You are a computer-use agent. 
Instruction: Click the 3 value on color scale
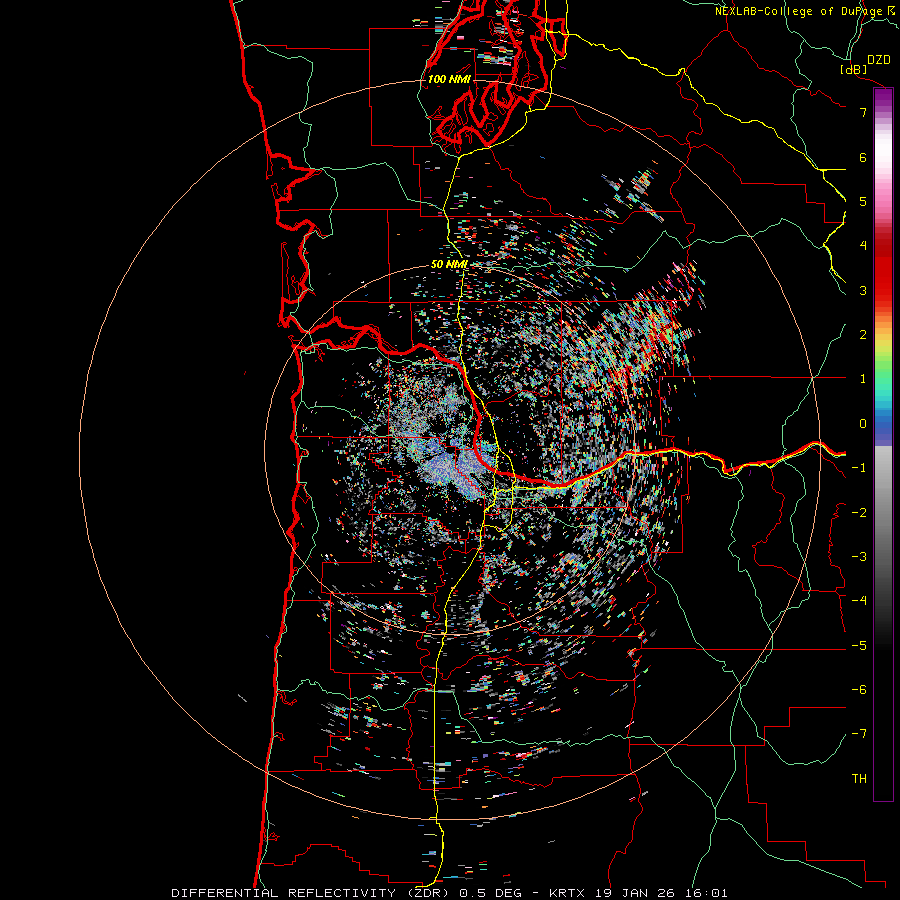(863, 290)
